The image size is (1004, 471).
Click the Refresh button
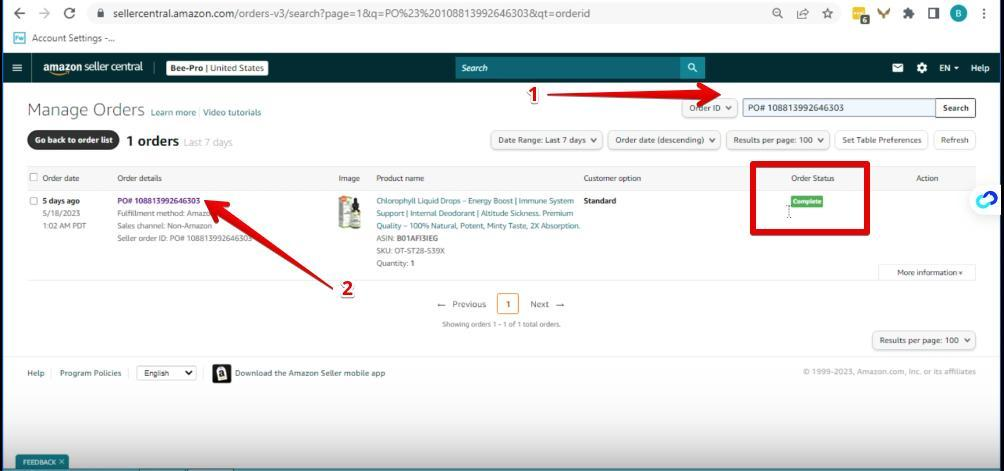point(955,140)
